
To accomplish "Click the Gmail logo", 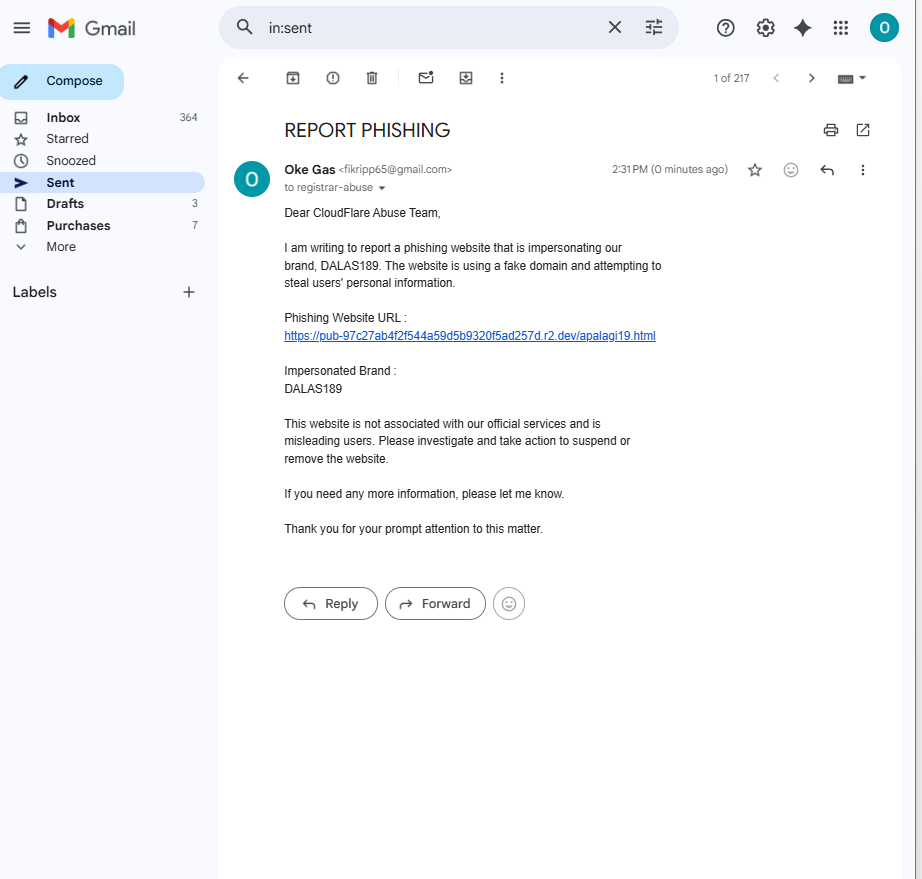I will (92, 28).
